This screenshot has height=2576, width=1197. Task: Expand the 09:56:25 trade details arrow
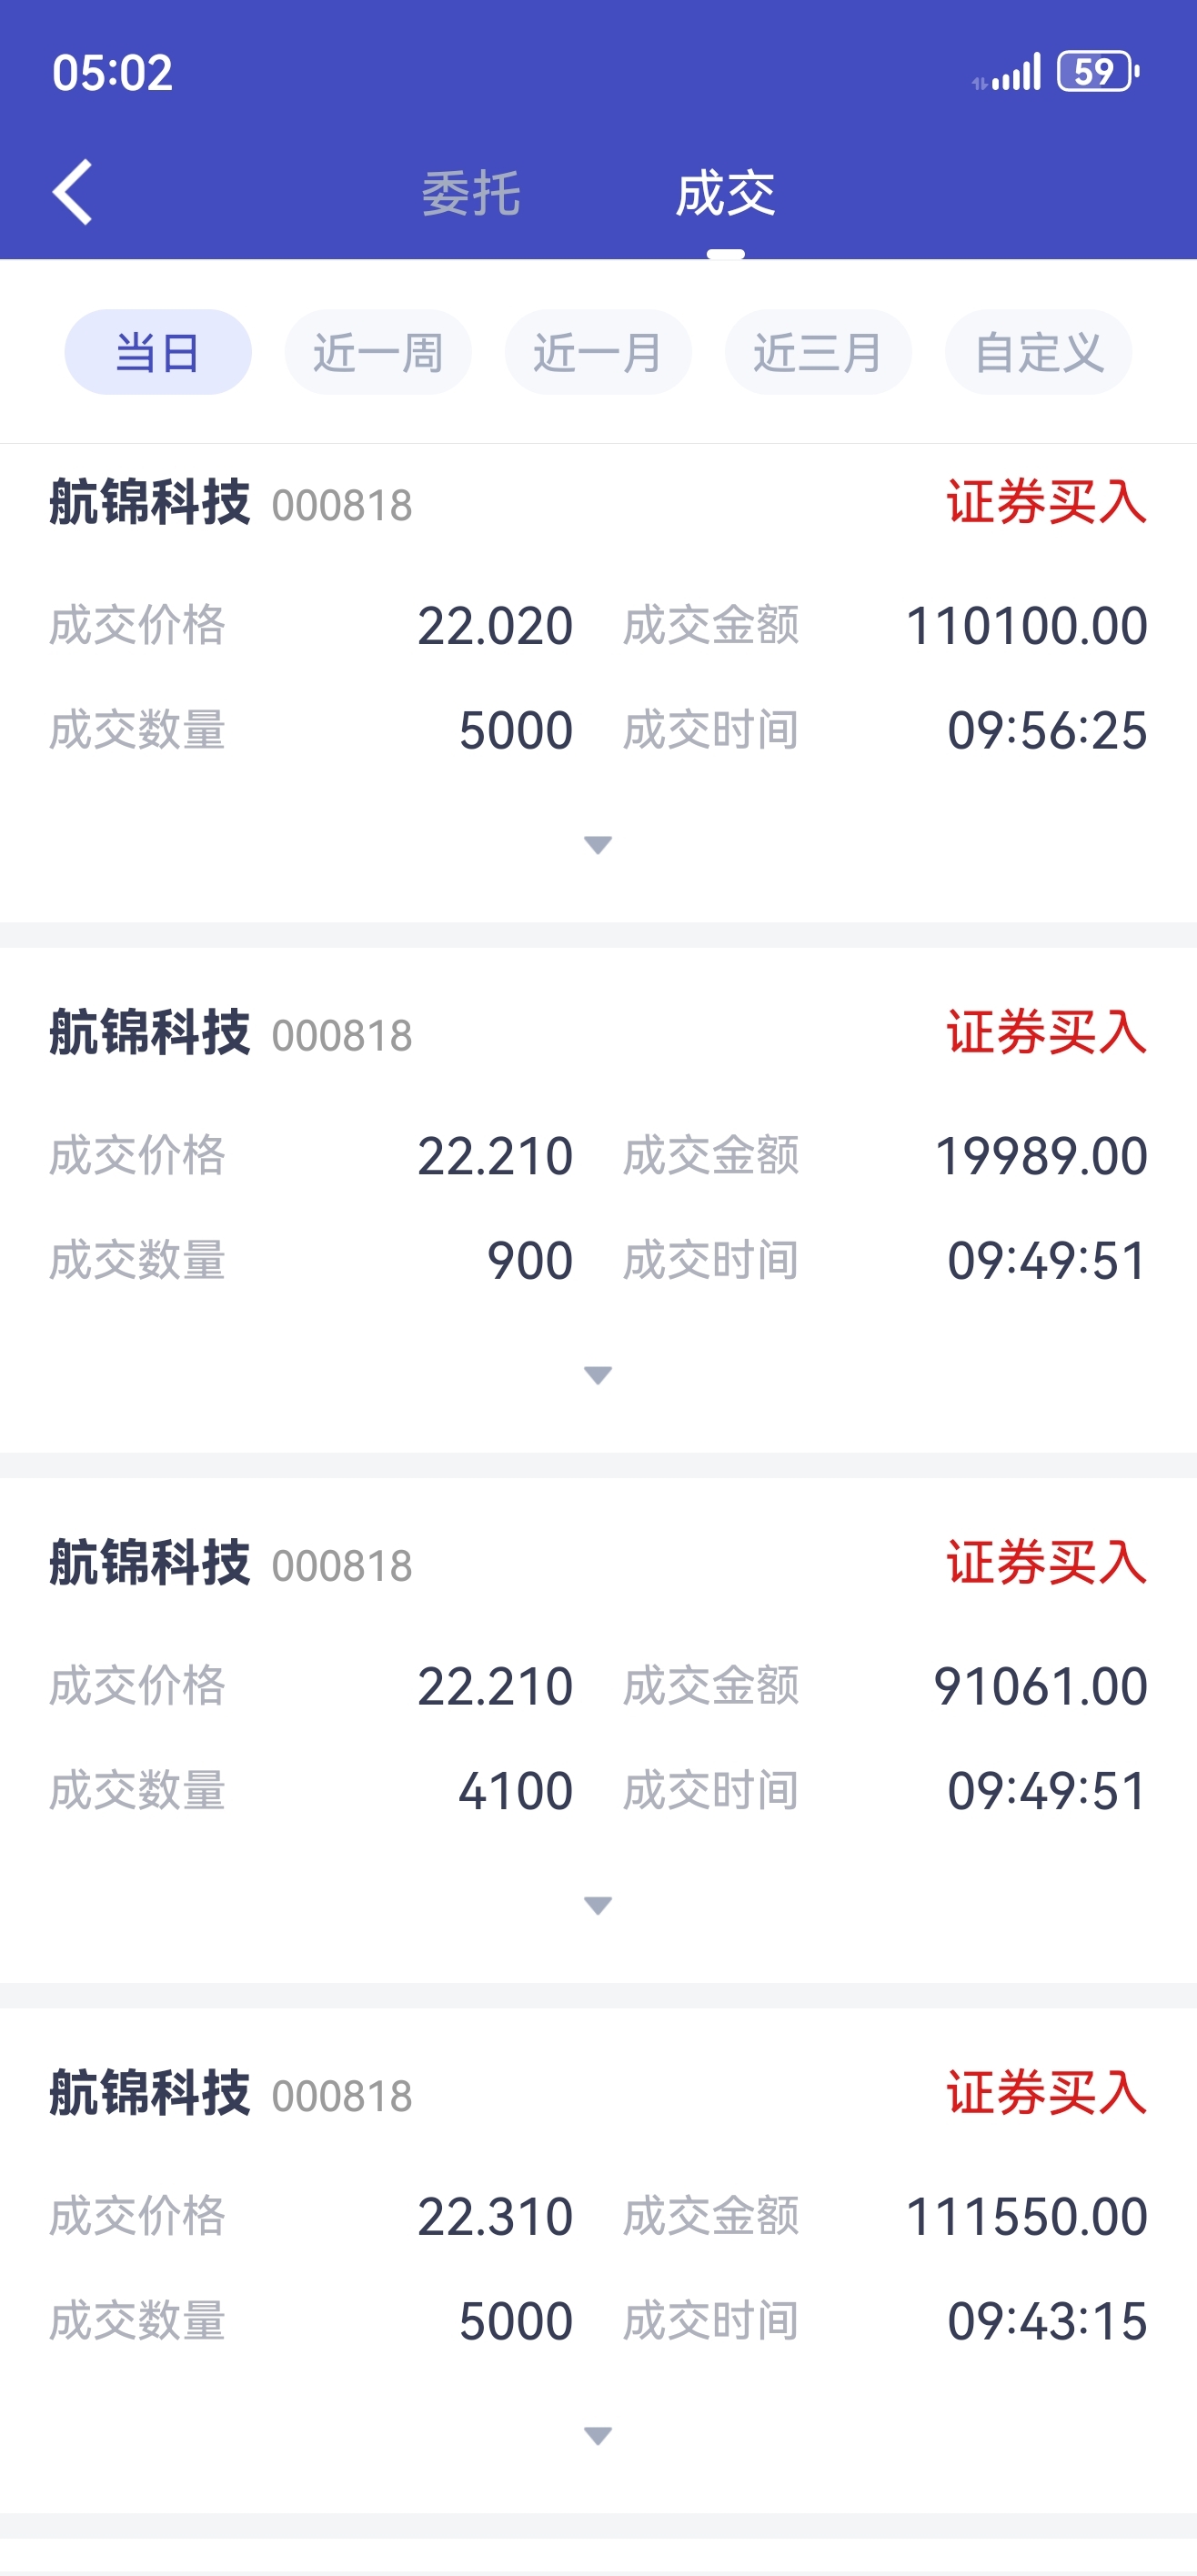pyautogui.click(x=598, y=846)
